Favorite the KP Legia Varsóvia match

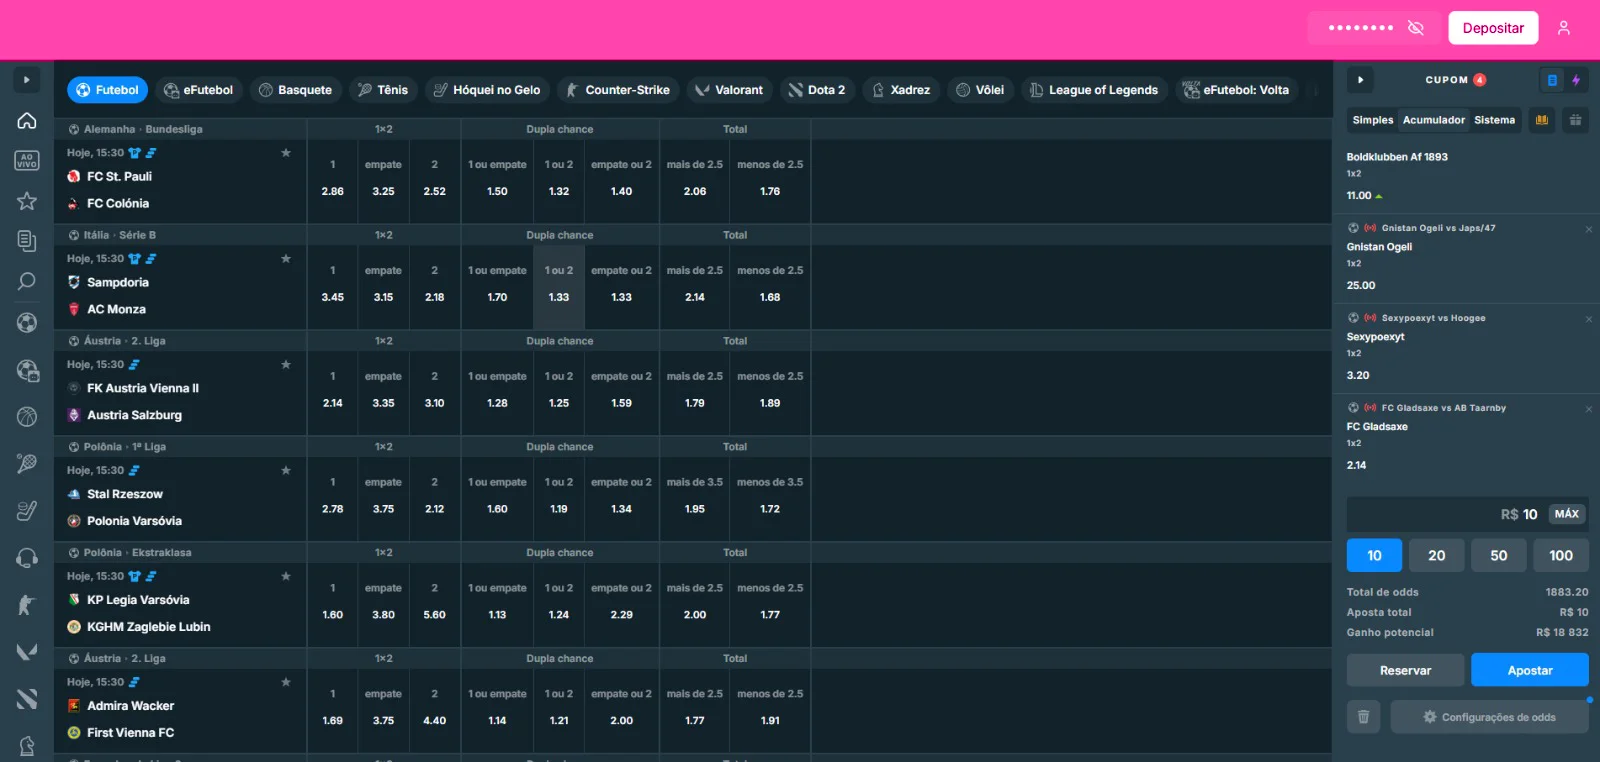pos(286,577)
